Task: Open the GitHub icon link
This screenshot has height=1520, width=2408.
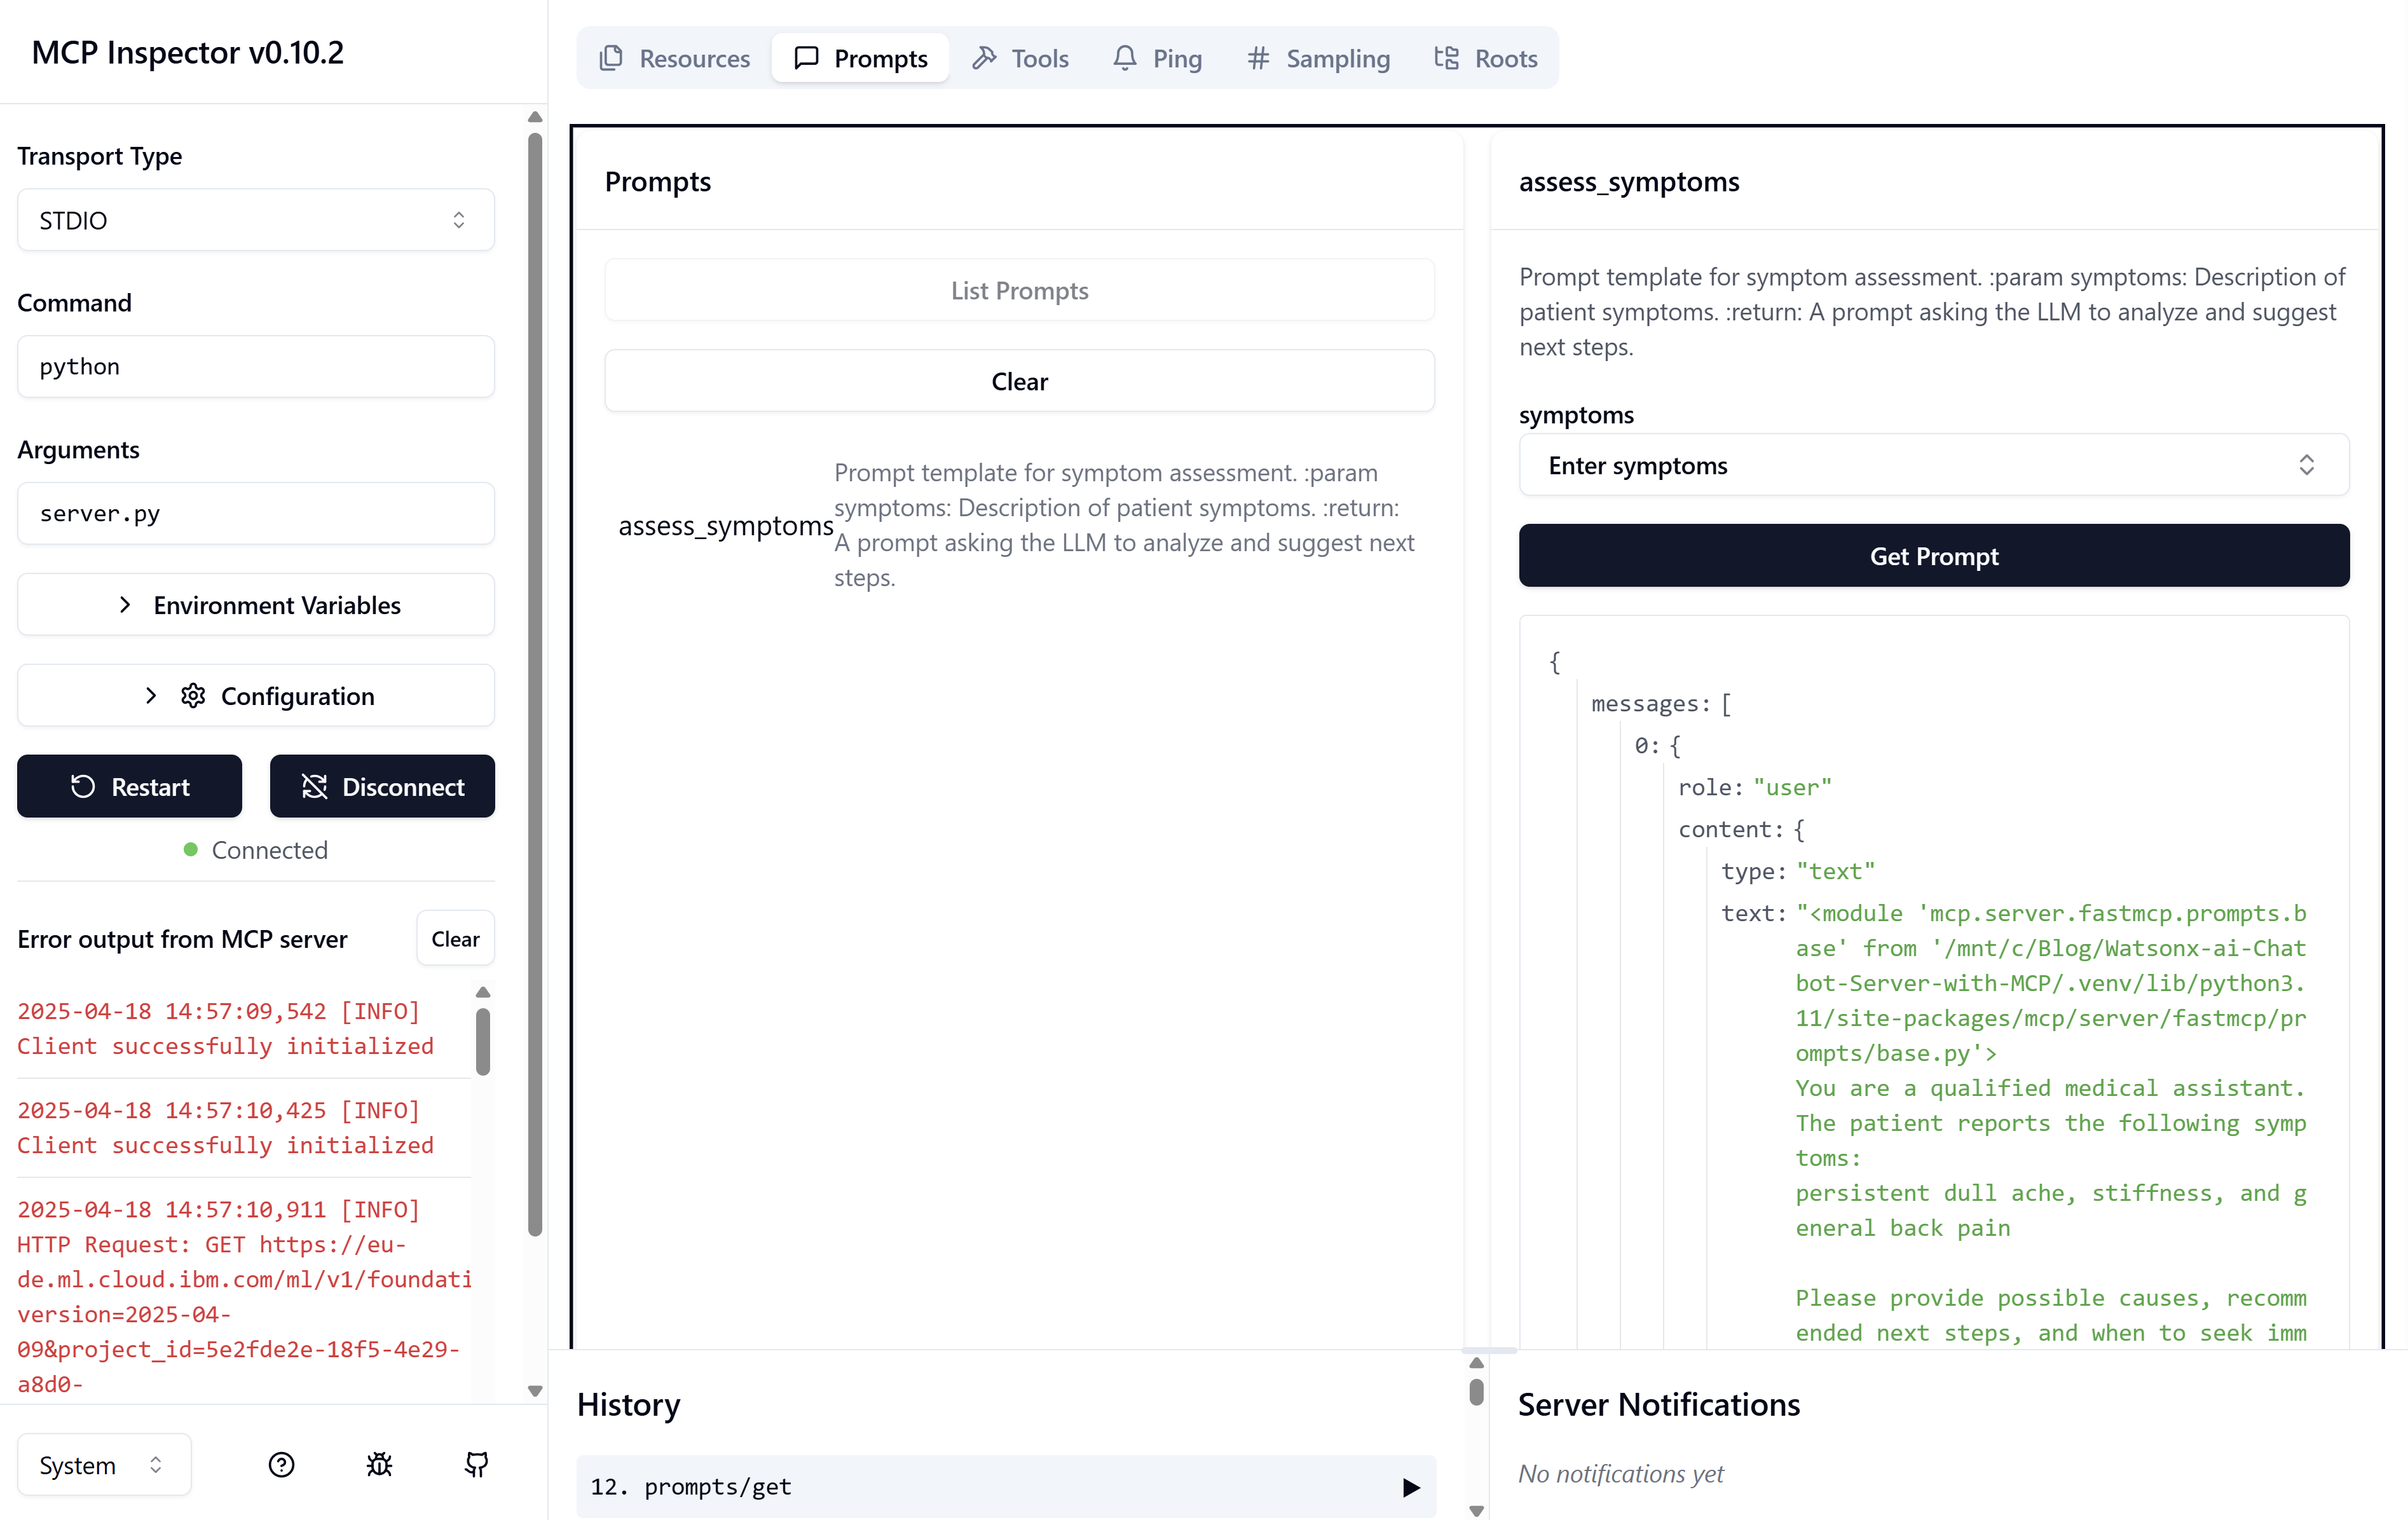Action: [x=477, y=1464]
